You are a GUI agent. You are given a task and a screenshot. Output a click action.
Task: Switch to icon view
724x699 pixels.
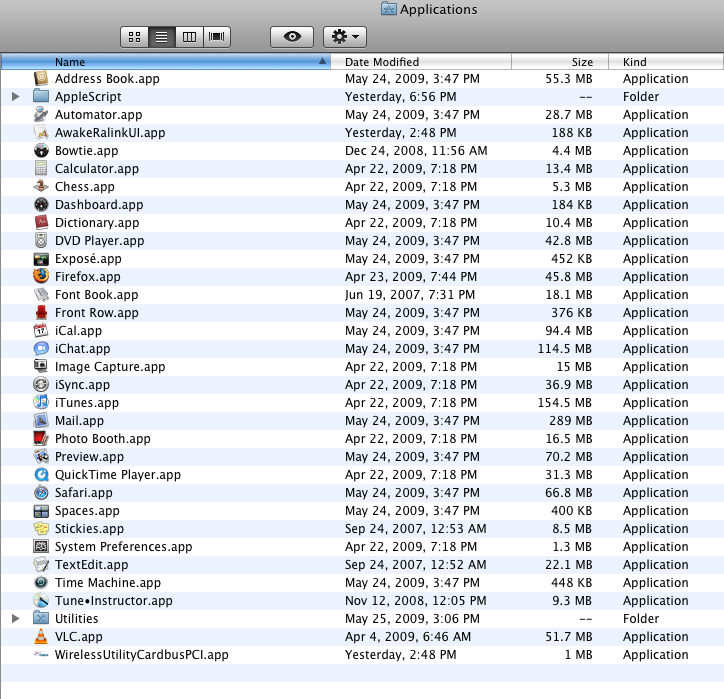tap(134, 37)
